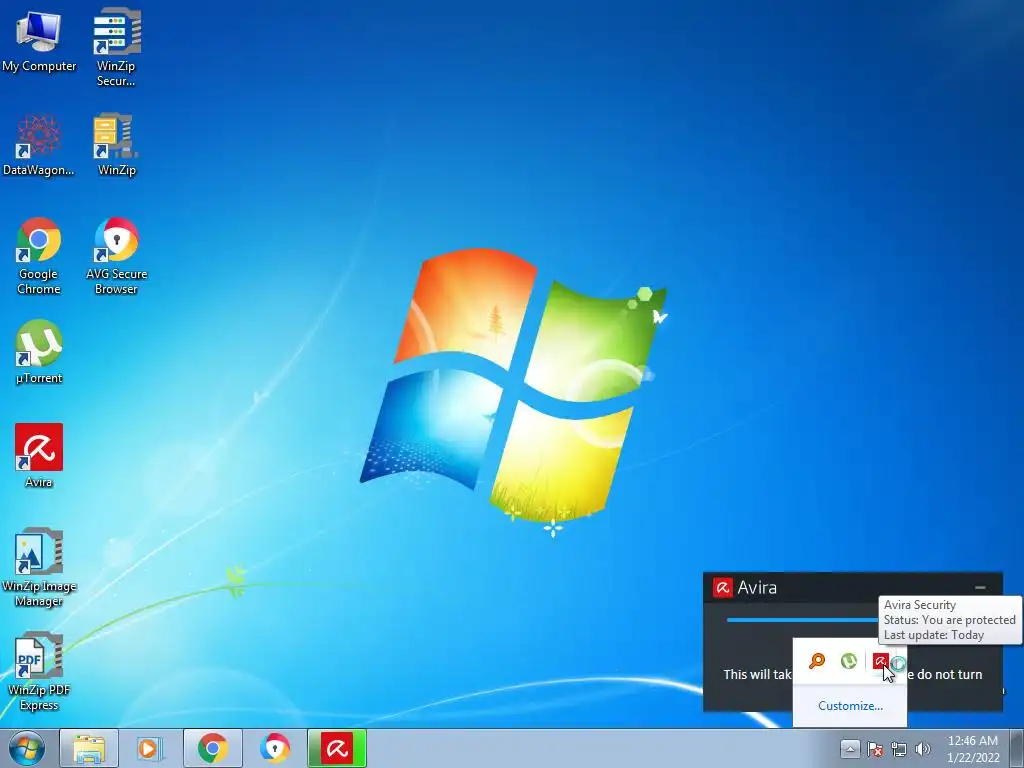
Task: Select AVG Secure Browser desktop shortcut
Action: pyautogui.click(x=116, y=255)
